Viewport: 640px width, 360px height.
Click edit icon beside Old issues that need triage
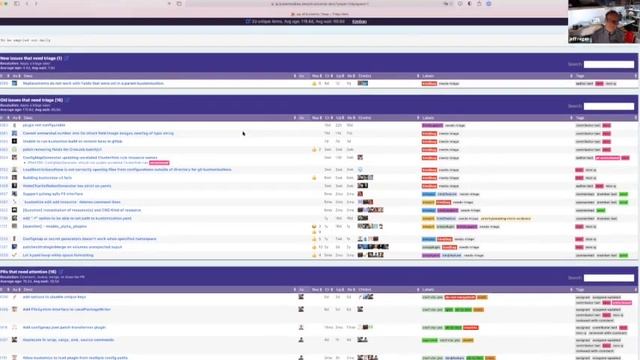click(x=68, y=100)
